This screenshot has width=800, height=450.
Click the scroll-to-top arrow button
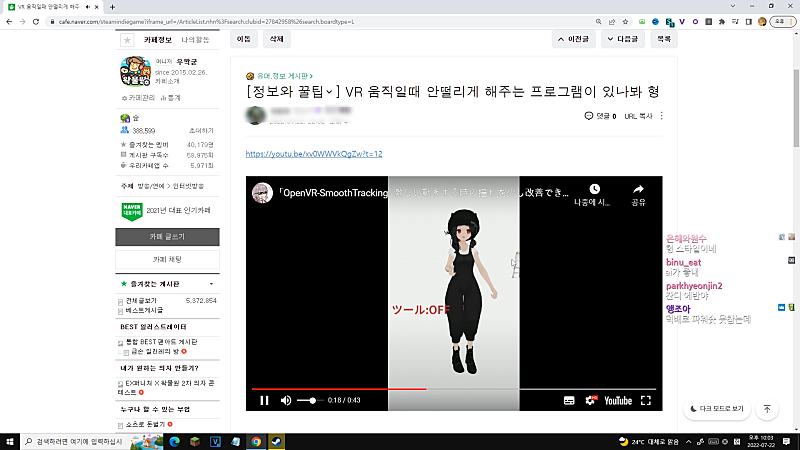(x=767, y=409)
